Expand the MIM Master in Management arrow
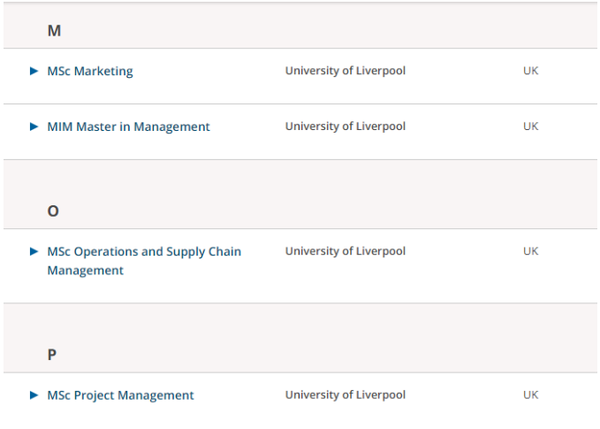The height and width of the screenshot is (429, 600). point(34,126)
